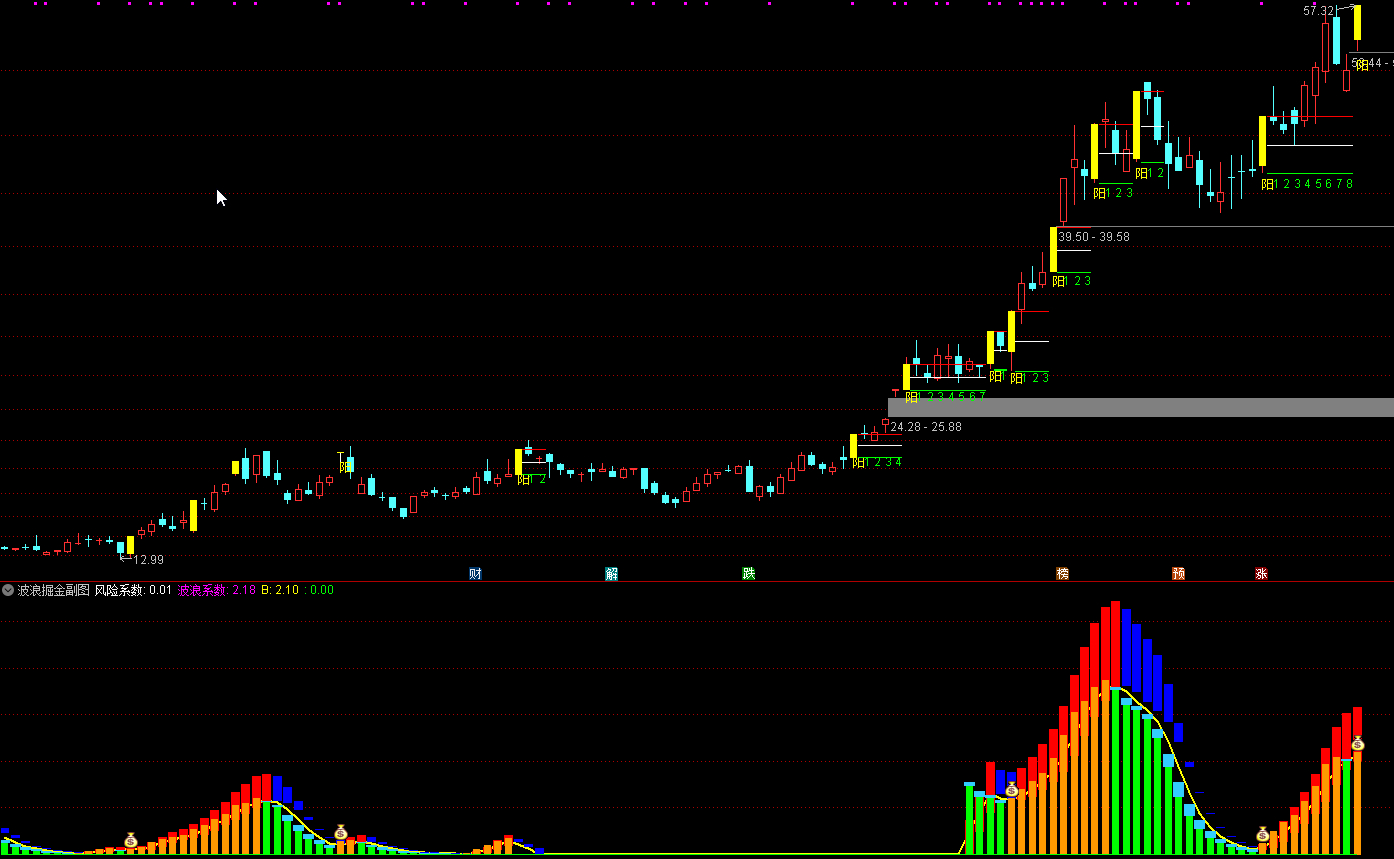The height and width of the screenshot is (859, 1394).
Task: Click the yellow candle labeled 阳1 2 3 4 5 6 7 8
Action: click(x=1263, y=141)
